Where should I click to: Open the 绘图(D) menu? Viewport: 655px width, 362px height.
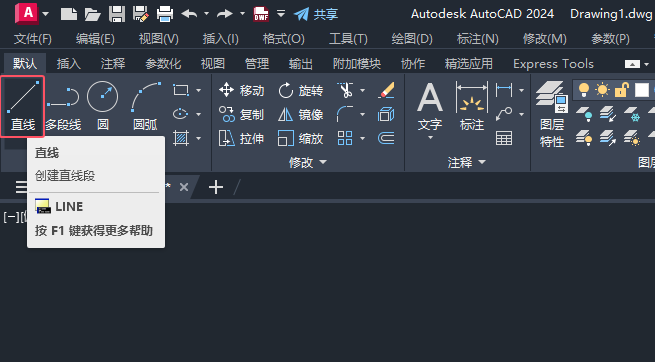(x=412, y=39)
